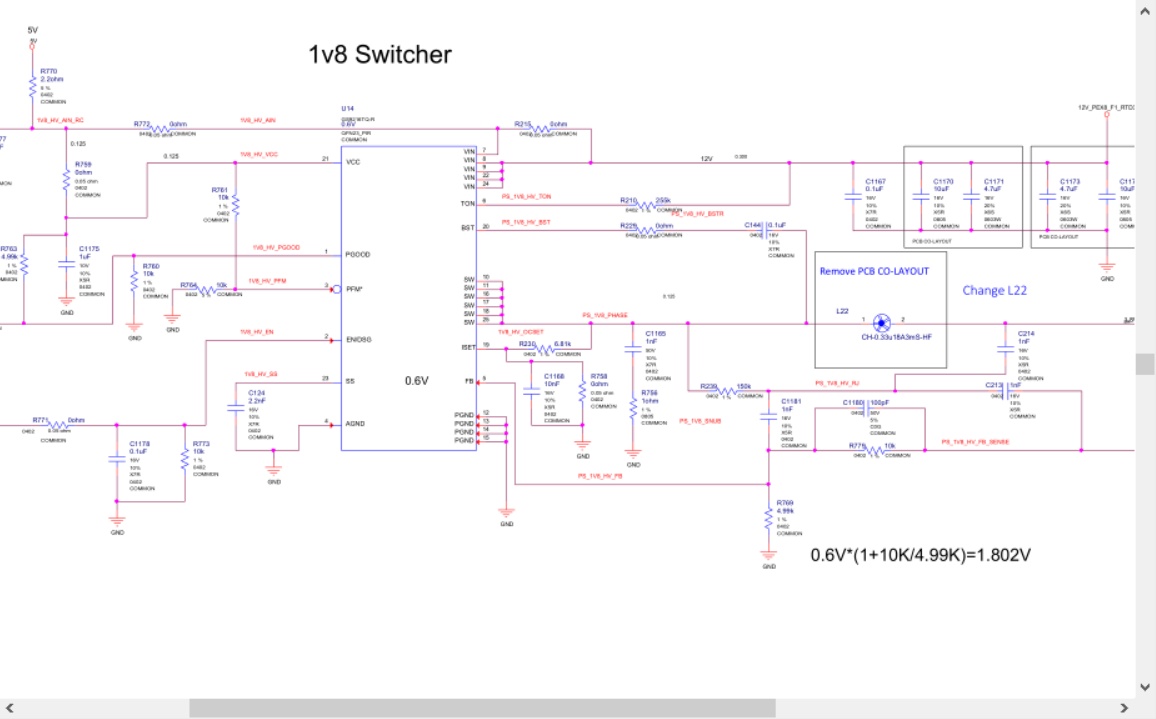This screenshot has height=719, width=1156.
Task: Click the vertical scrollbar thumb
Action: pyautogui.click(x=1145, y=364)
